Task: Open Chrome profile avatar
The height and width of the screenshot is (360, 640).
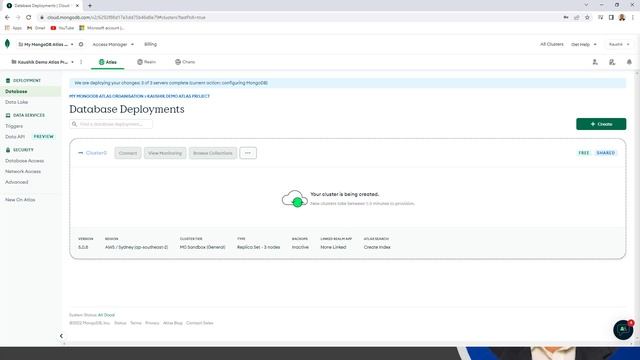Action: 622,17
